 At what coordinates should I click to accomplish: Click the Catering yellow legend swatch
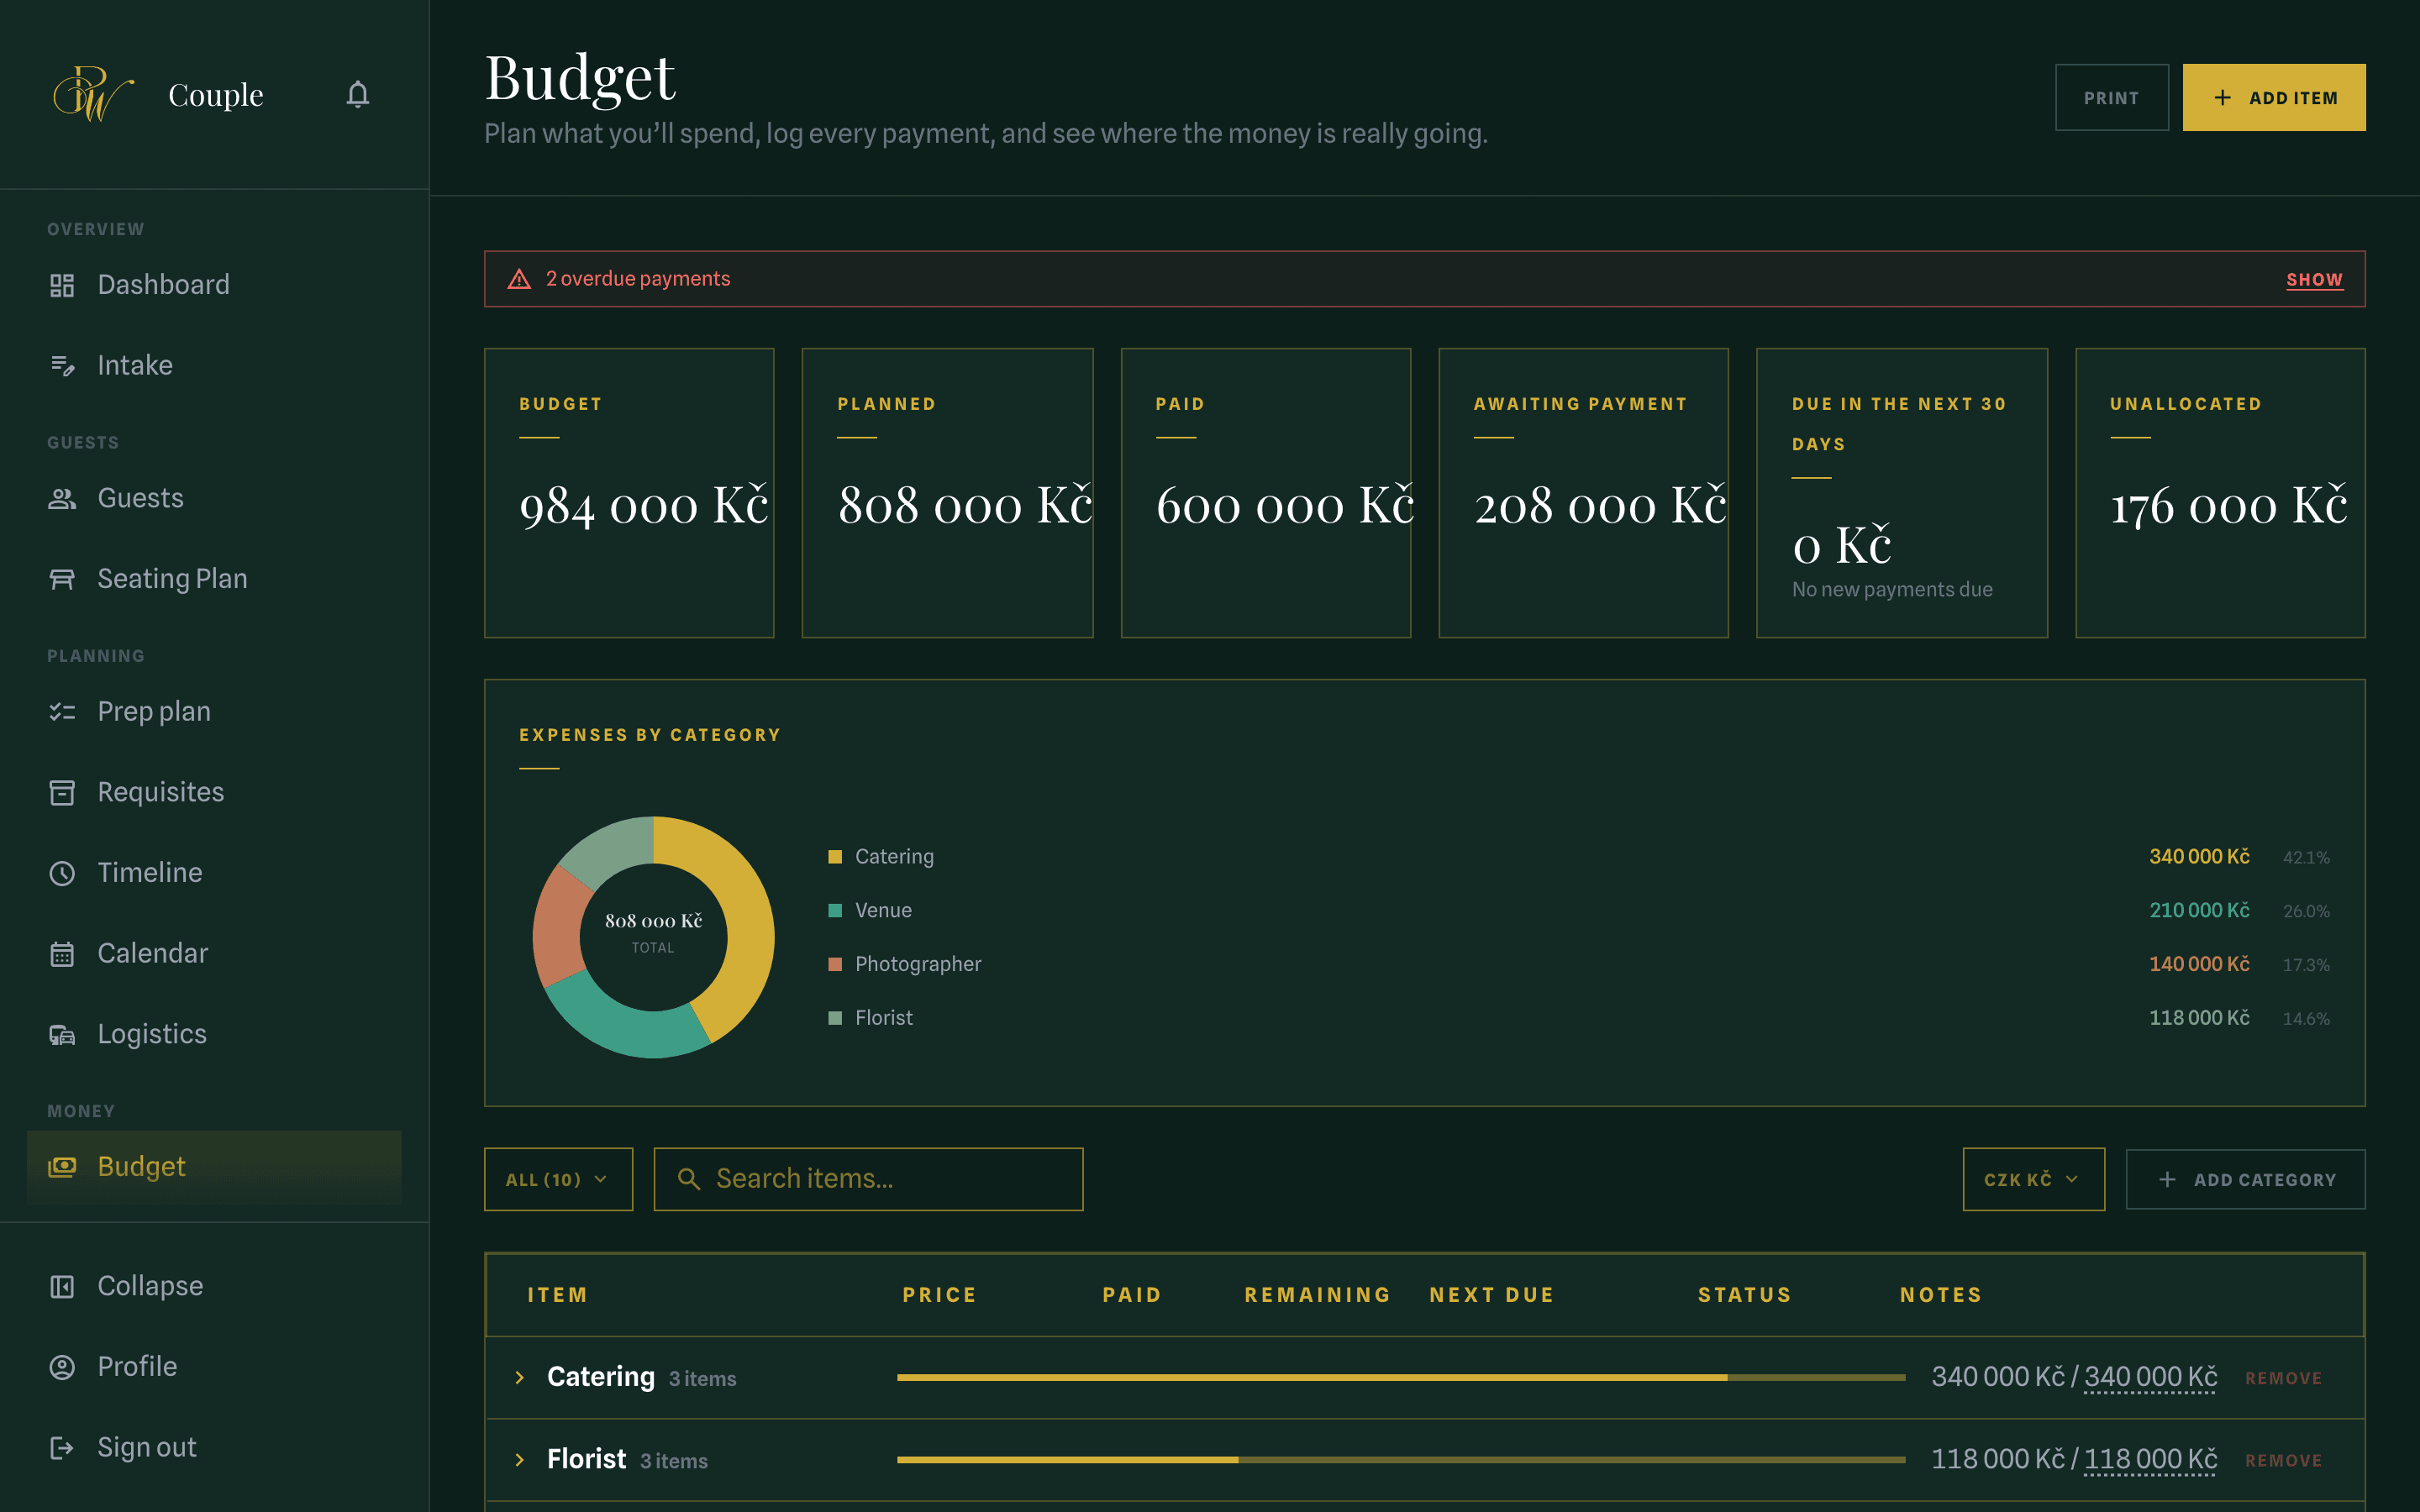(x=835, y=857)
